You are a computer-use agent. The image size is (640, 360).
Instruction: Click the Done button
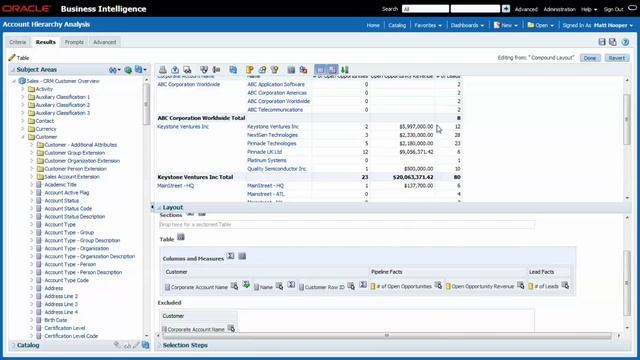[590, 58]
